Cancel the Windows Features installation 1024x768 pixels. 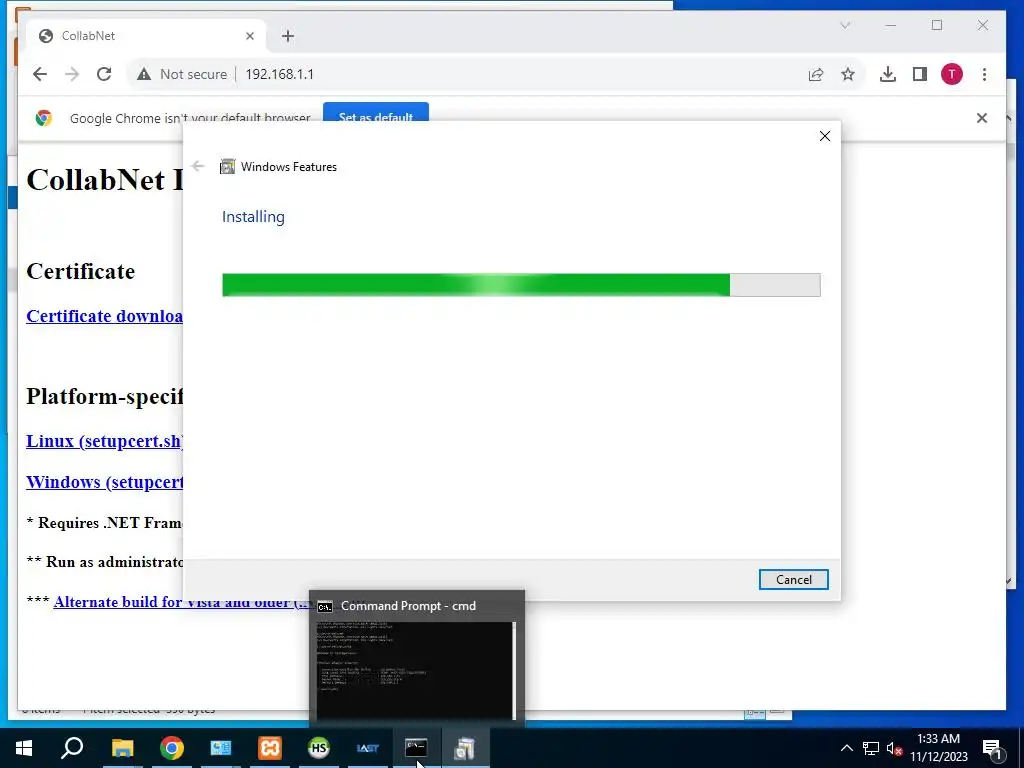pos(793,579)
